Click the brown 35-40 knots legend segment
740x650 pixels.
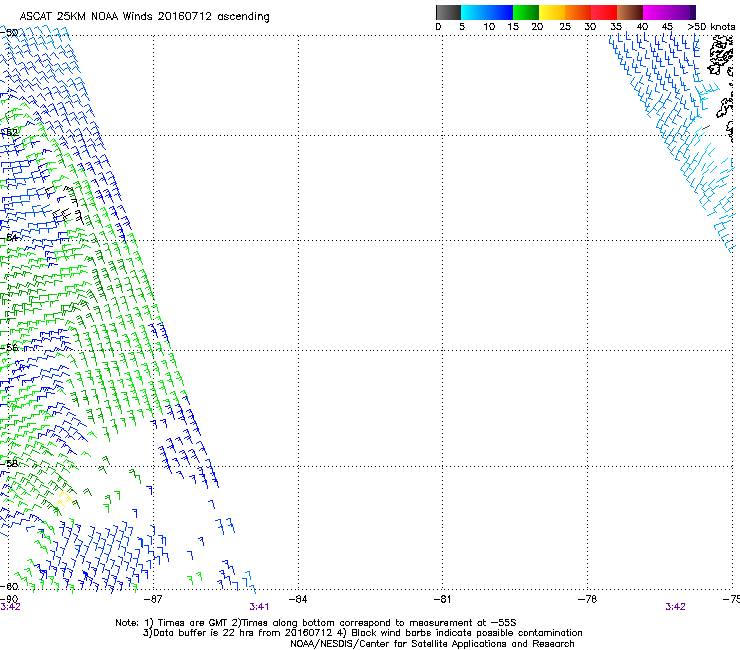[630, 12]
